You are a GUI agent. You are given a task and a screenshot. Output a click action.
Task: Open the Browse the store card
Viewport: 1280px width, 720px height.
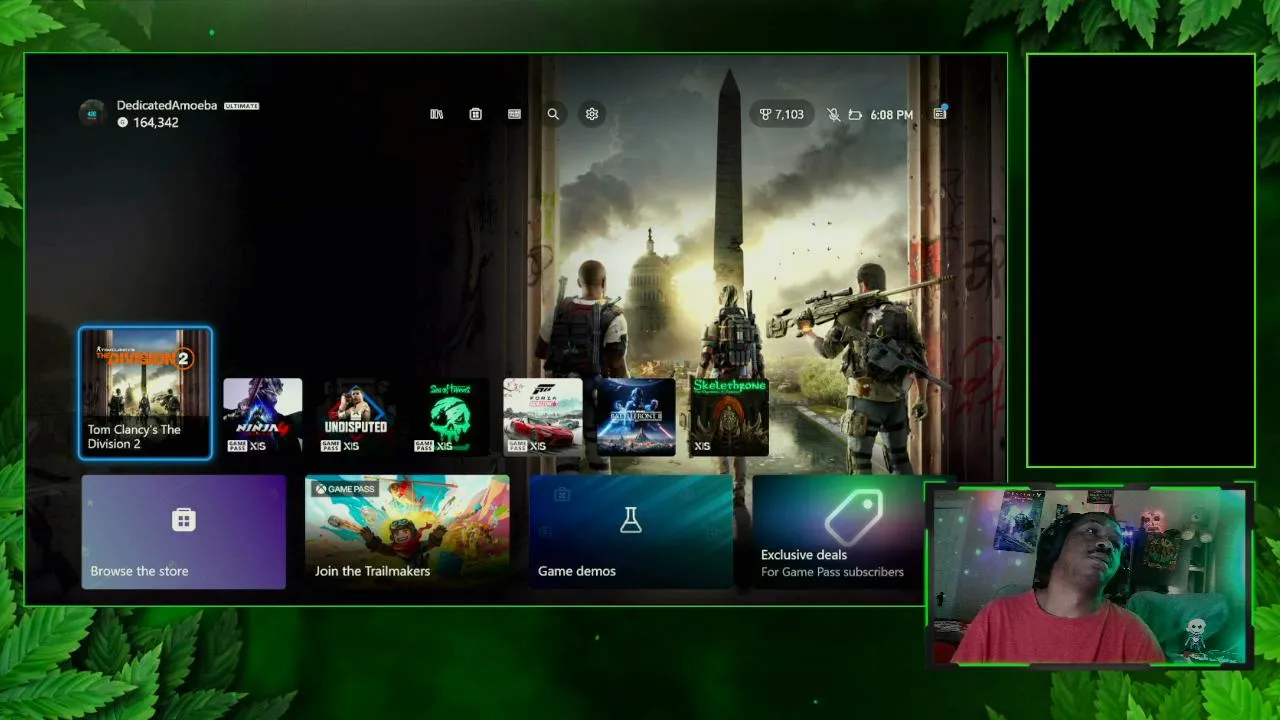tap(184, 532)
